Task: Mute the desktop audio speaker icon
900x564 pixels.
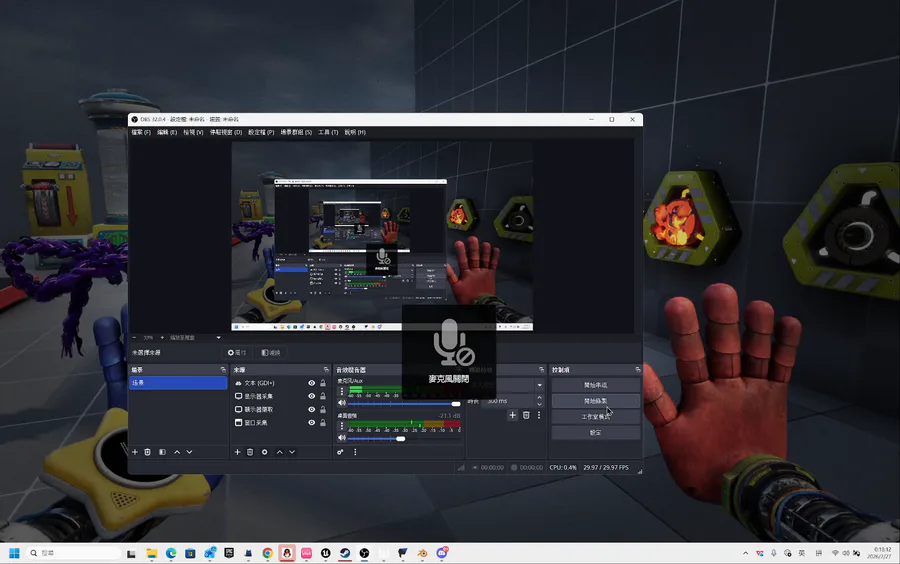Action: pyautogui.click(x=342, y=438)
